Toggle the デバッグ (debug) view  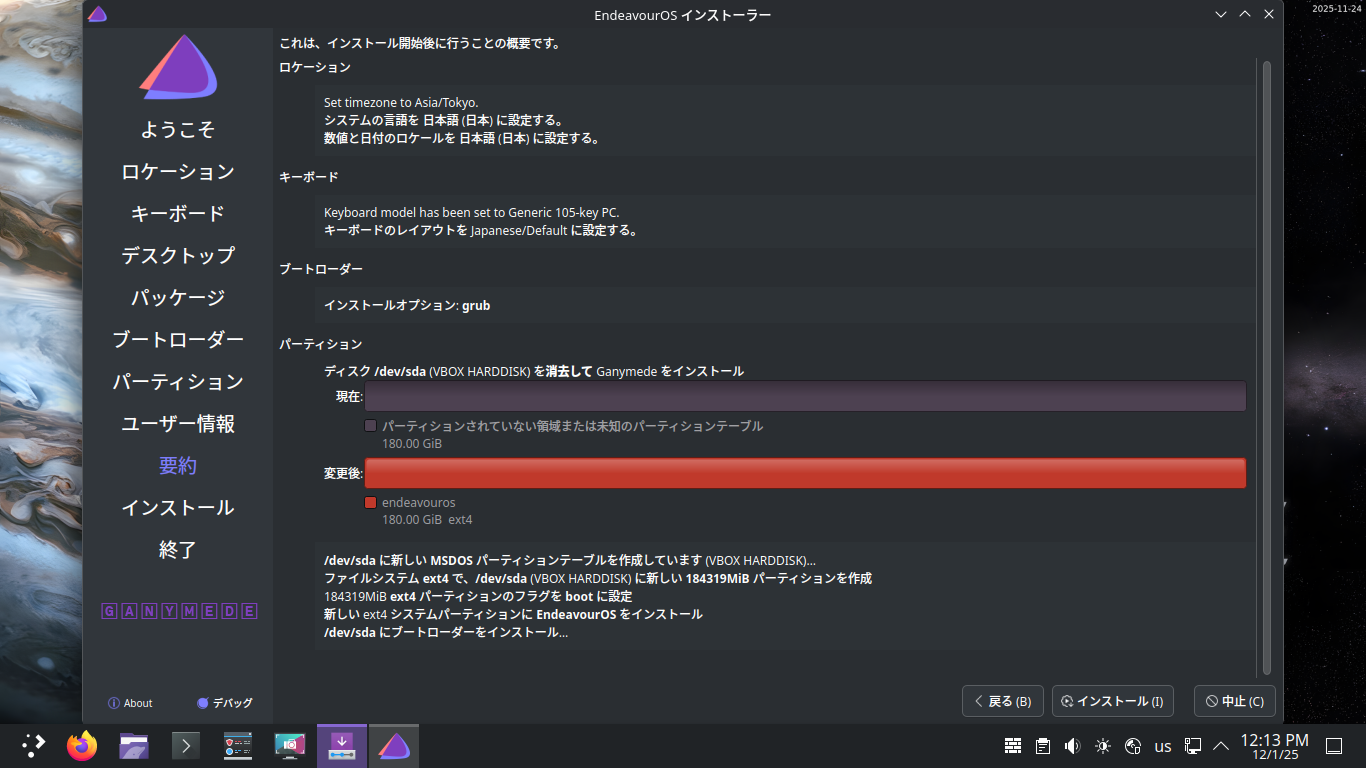(225, 703)
